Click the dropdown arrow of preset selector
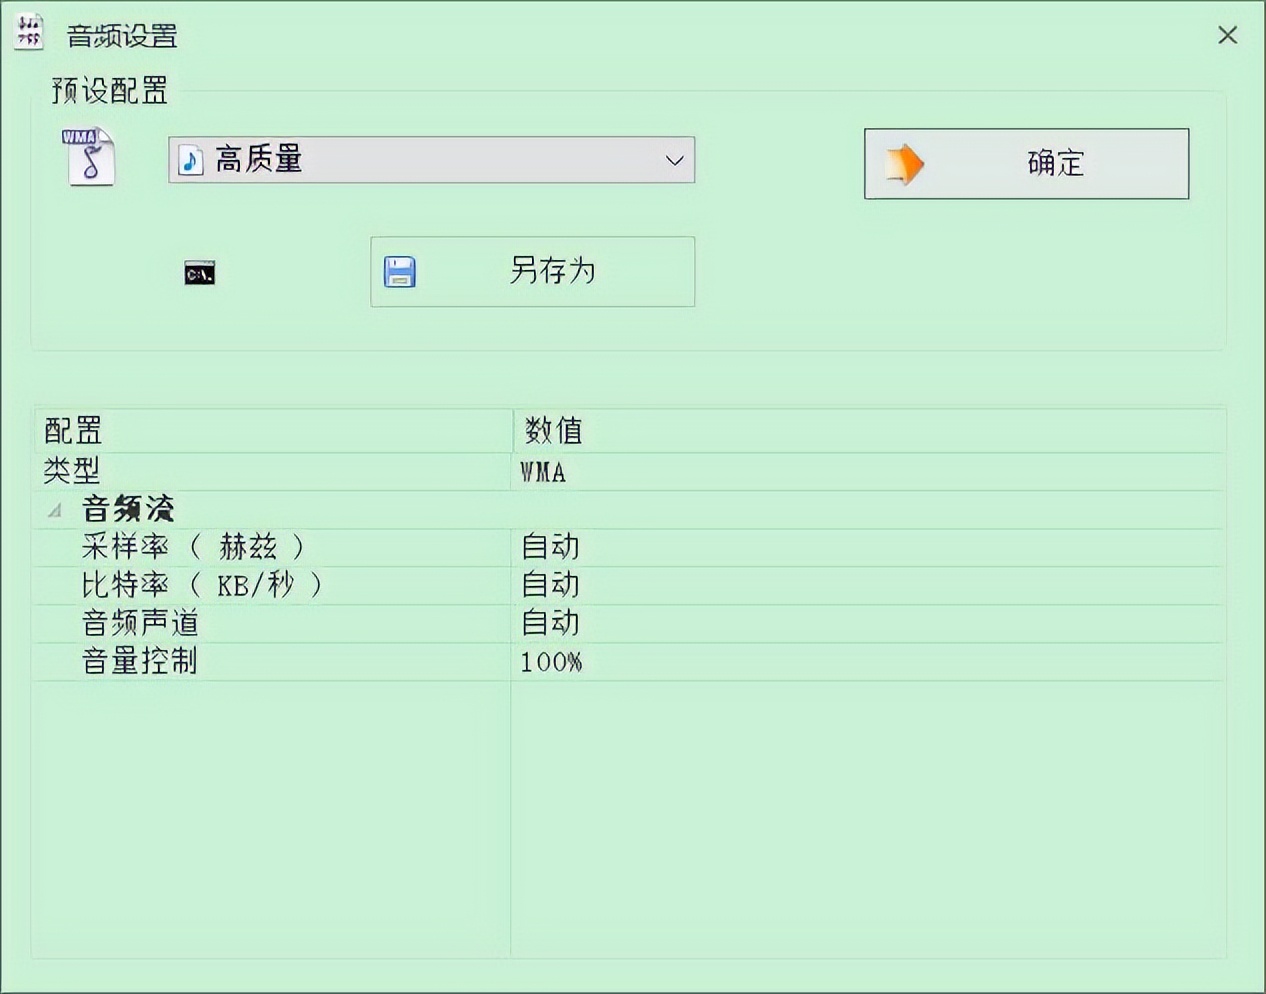The height and width of the screenshot is (994, 1266). coord(676,159)
